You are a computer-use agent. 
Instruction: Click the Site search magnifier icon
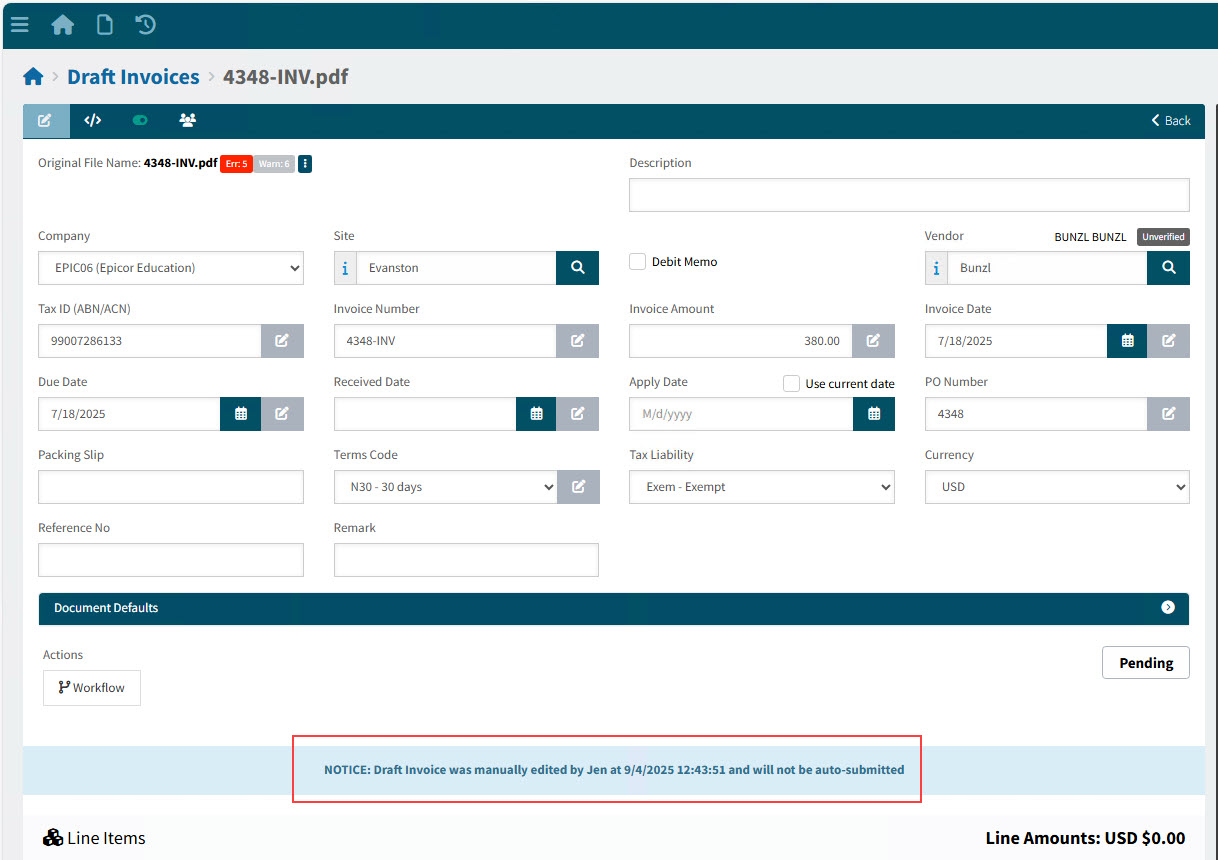[x=577, y=268]
